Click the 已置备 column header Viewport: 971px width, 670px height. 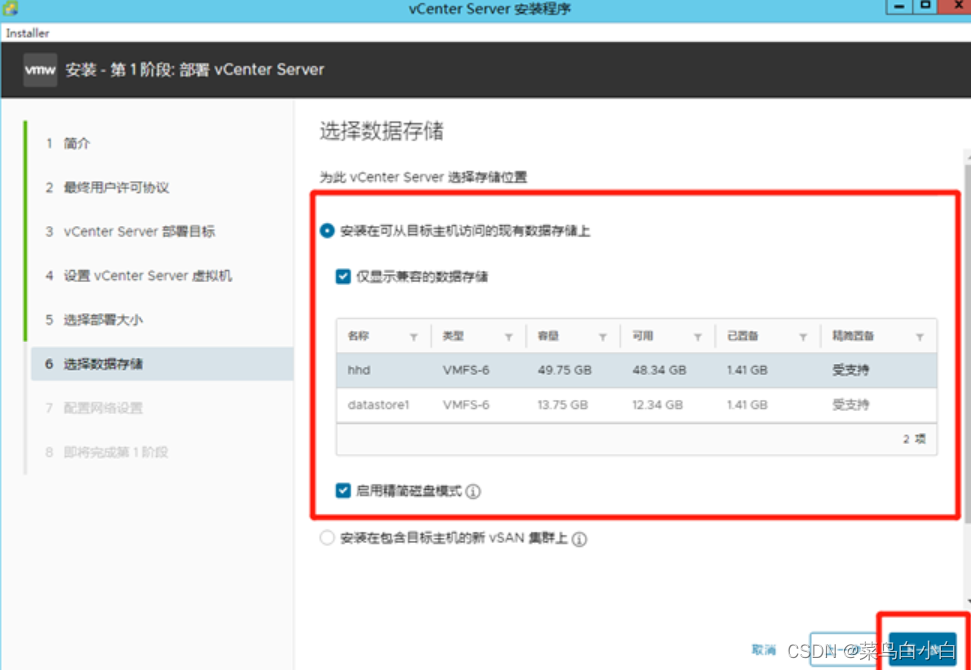742,336
